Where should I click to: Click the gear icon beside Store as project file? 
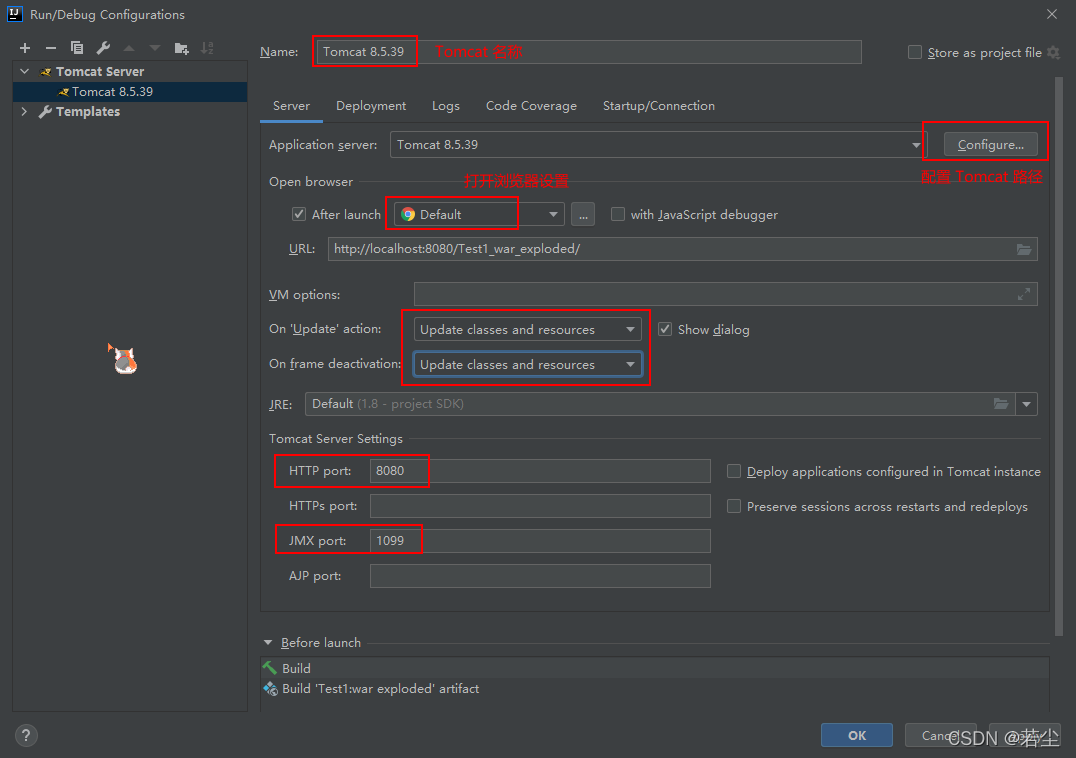pos(1054,53)
